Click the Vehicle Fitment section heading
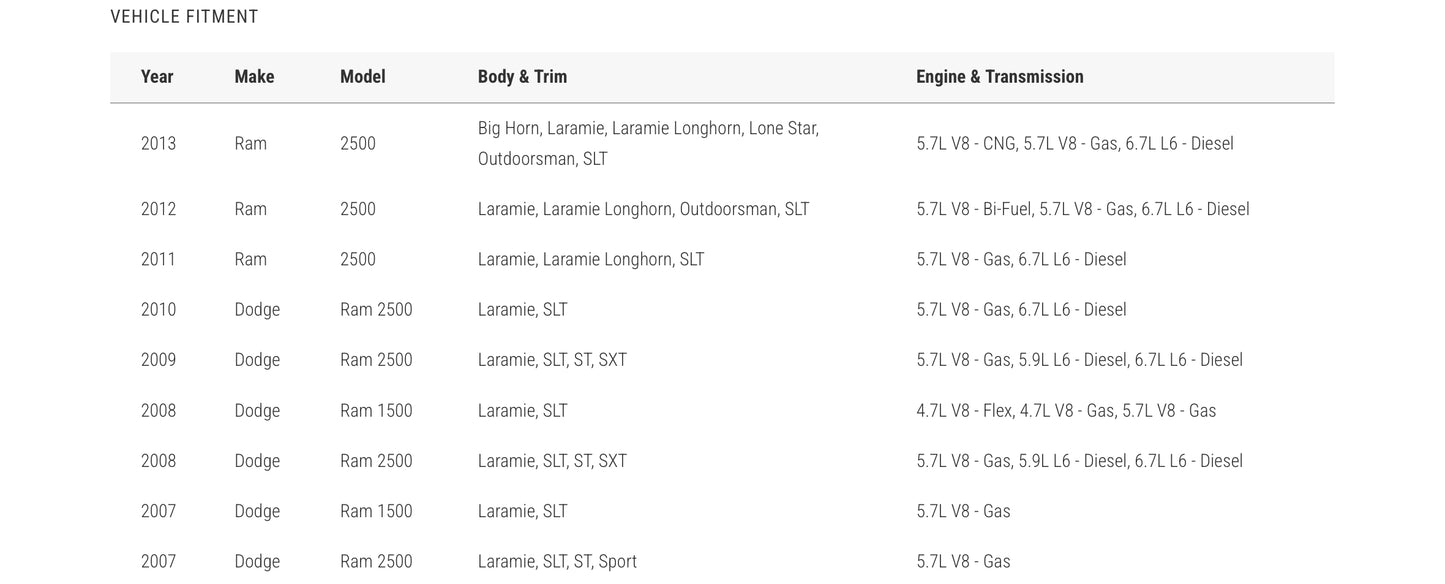Viewport: 1445px width, 584px height. (184, 17)
